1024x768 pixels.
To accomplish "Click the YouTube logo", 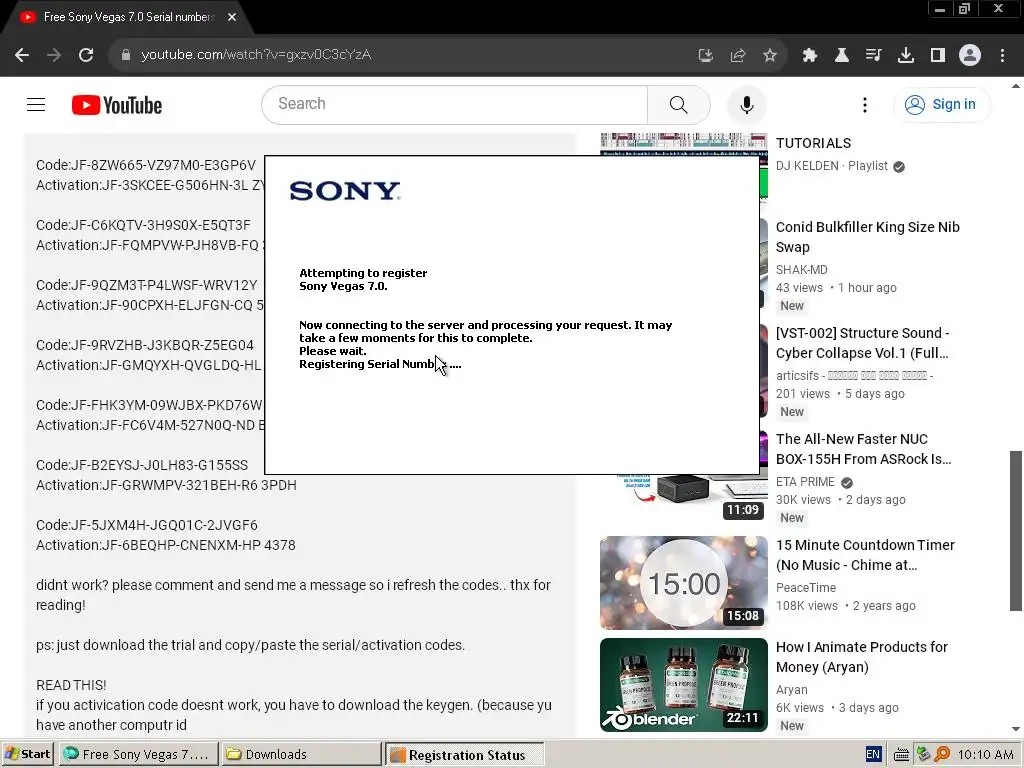I will [117, 105].
